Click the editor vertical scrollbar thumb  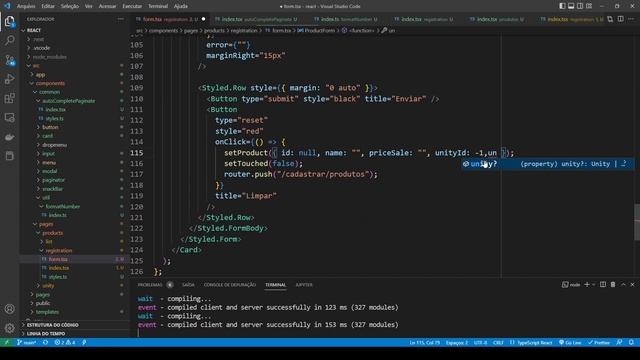637,222
